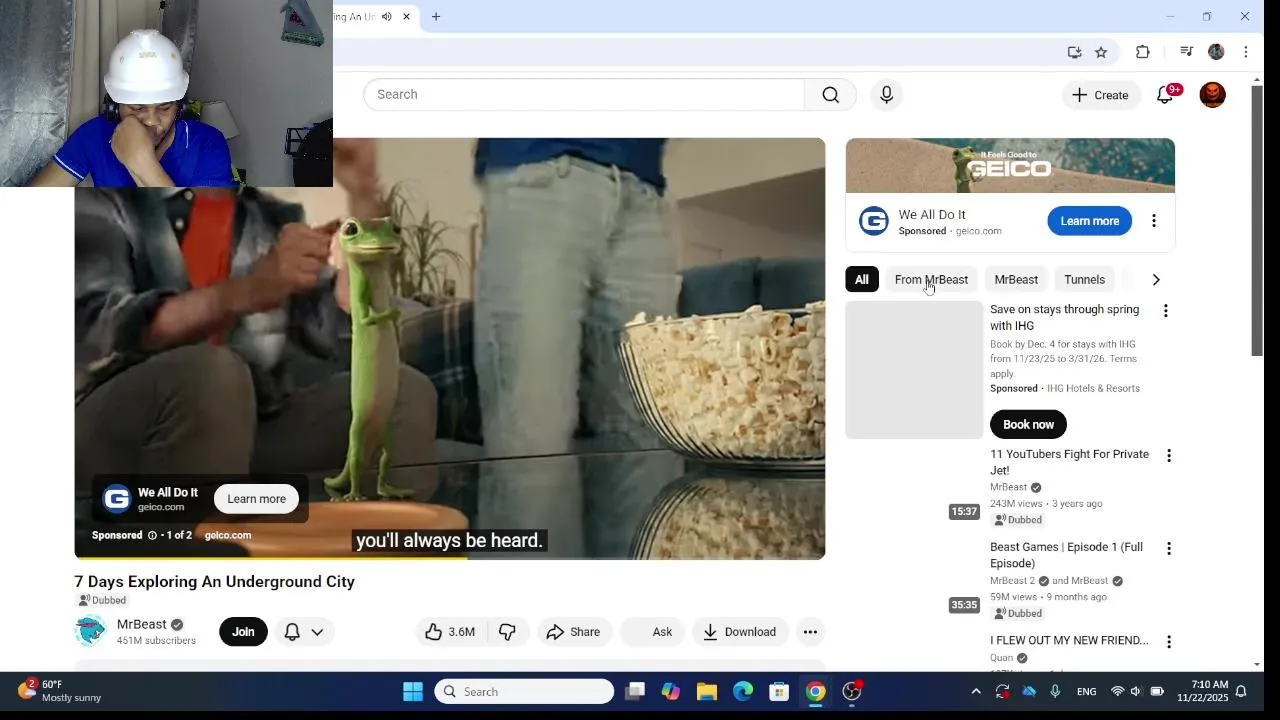Open more actions ellipsis beside Download
Screen dimensions: 1280x720
tap(810, 632)
